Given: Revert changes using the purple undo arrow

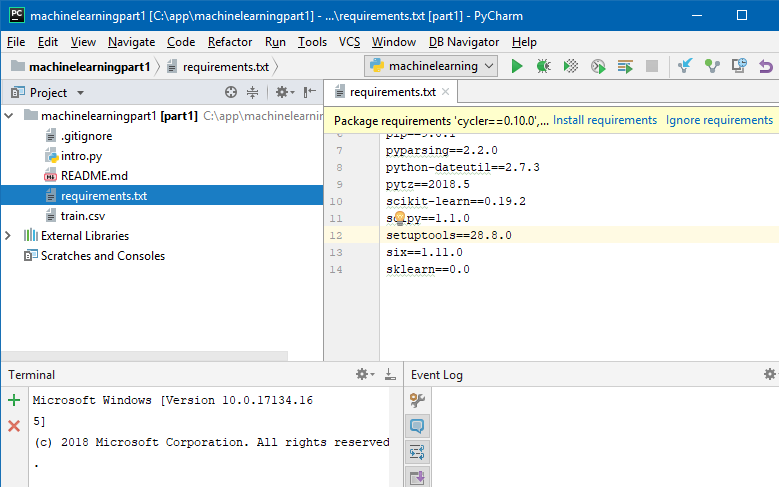Looking at the screenshot, I should 766,66.
